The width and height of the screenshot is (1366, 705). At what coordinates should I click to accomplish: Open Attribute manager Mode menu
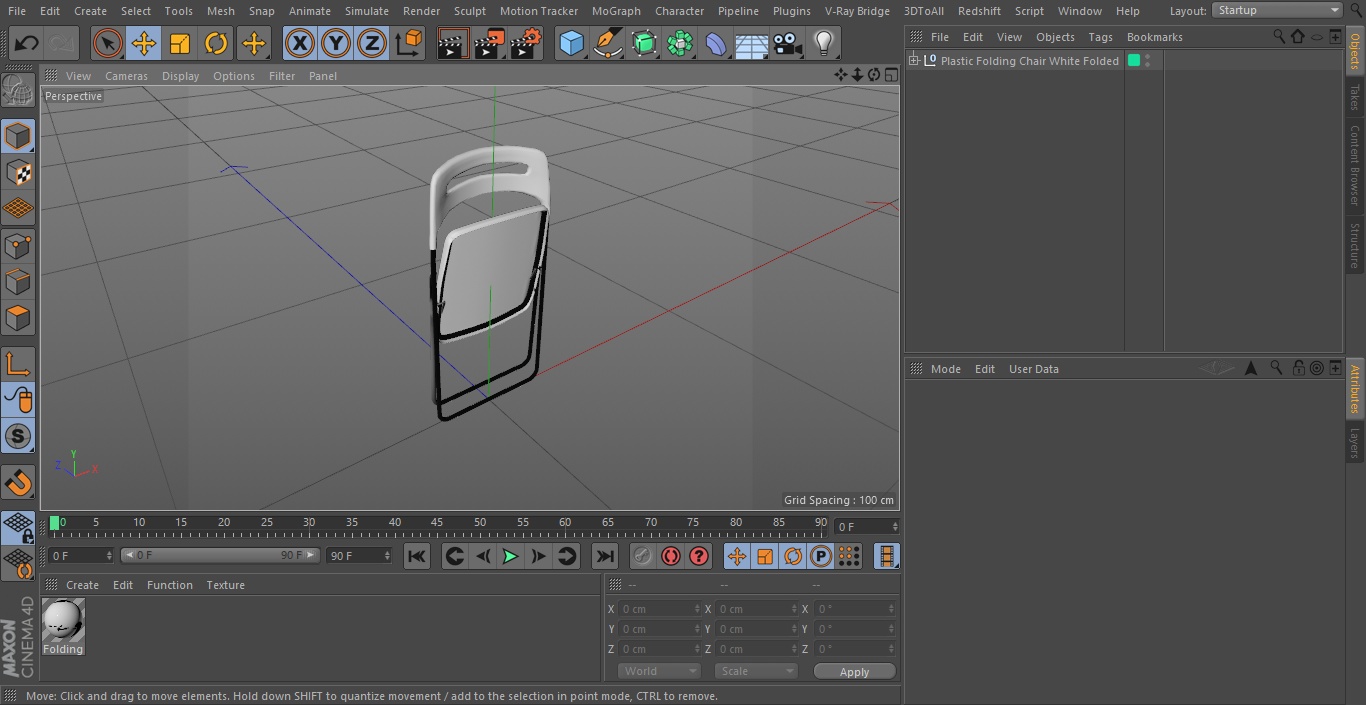click(945, 369)
